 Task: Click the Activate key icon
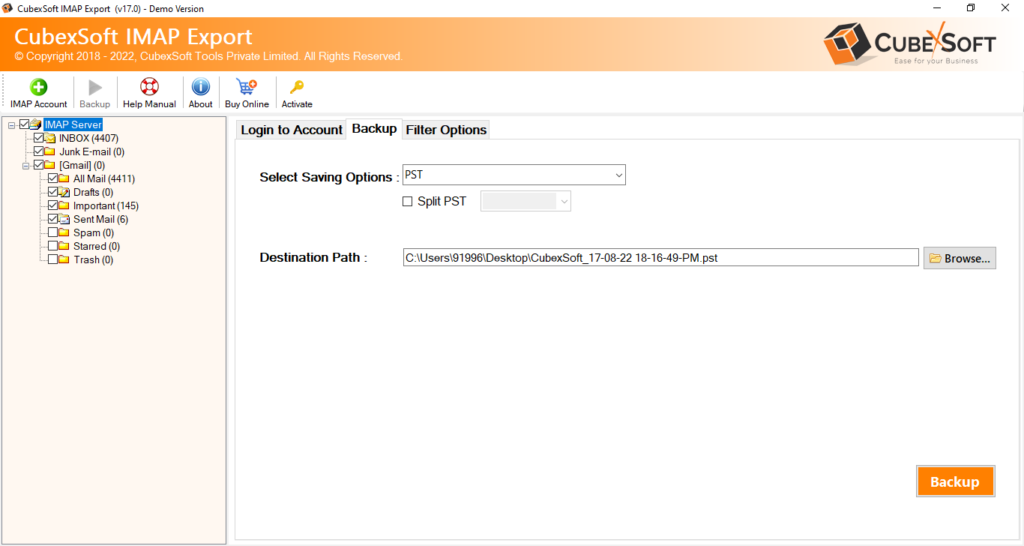(x=297, y=87)
